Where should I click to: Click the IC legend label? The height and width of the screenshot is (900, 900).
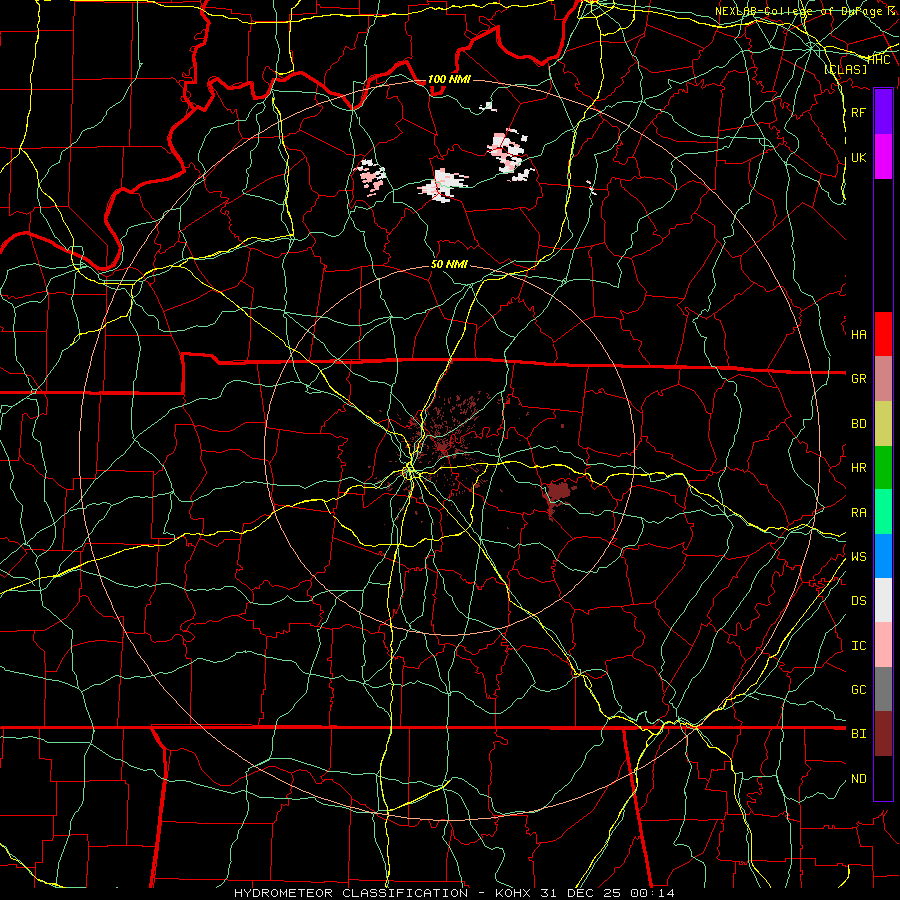click(x=858, y=646)
